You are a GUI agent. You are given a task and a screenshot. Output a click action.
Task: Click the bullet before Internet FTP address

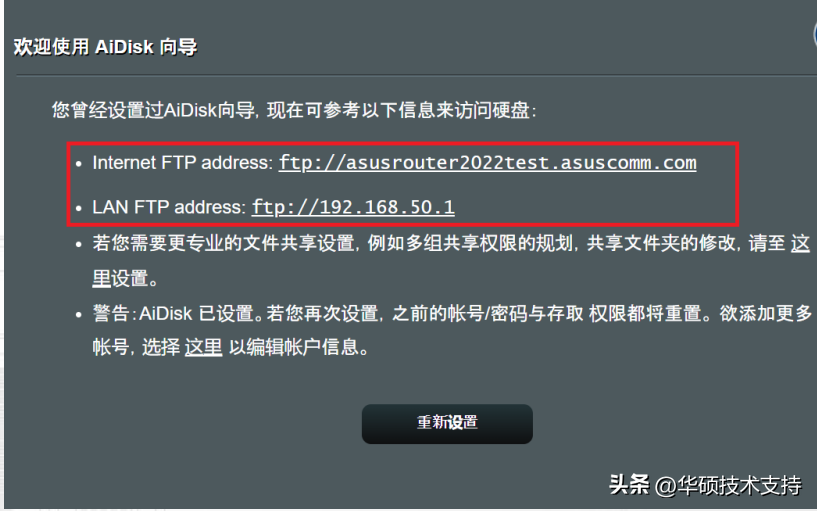point(79,164)
